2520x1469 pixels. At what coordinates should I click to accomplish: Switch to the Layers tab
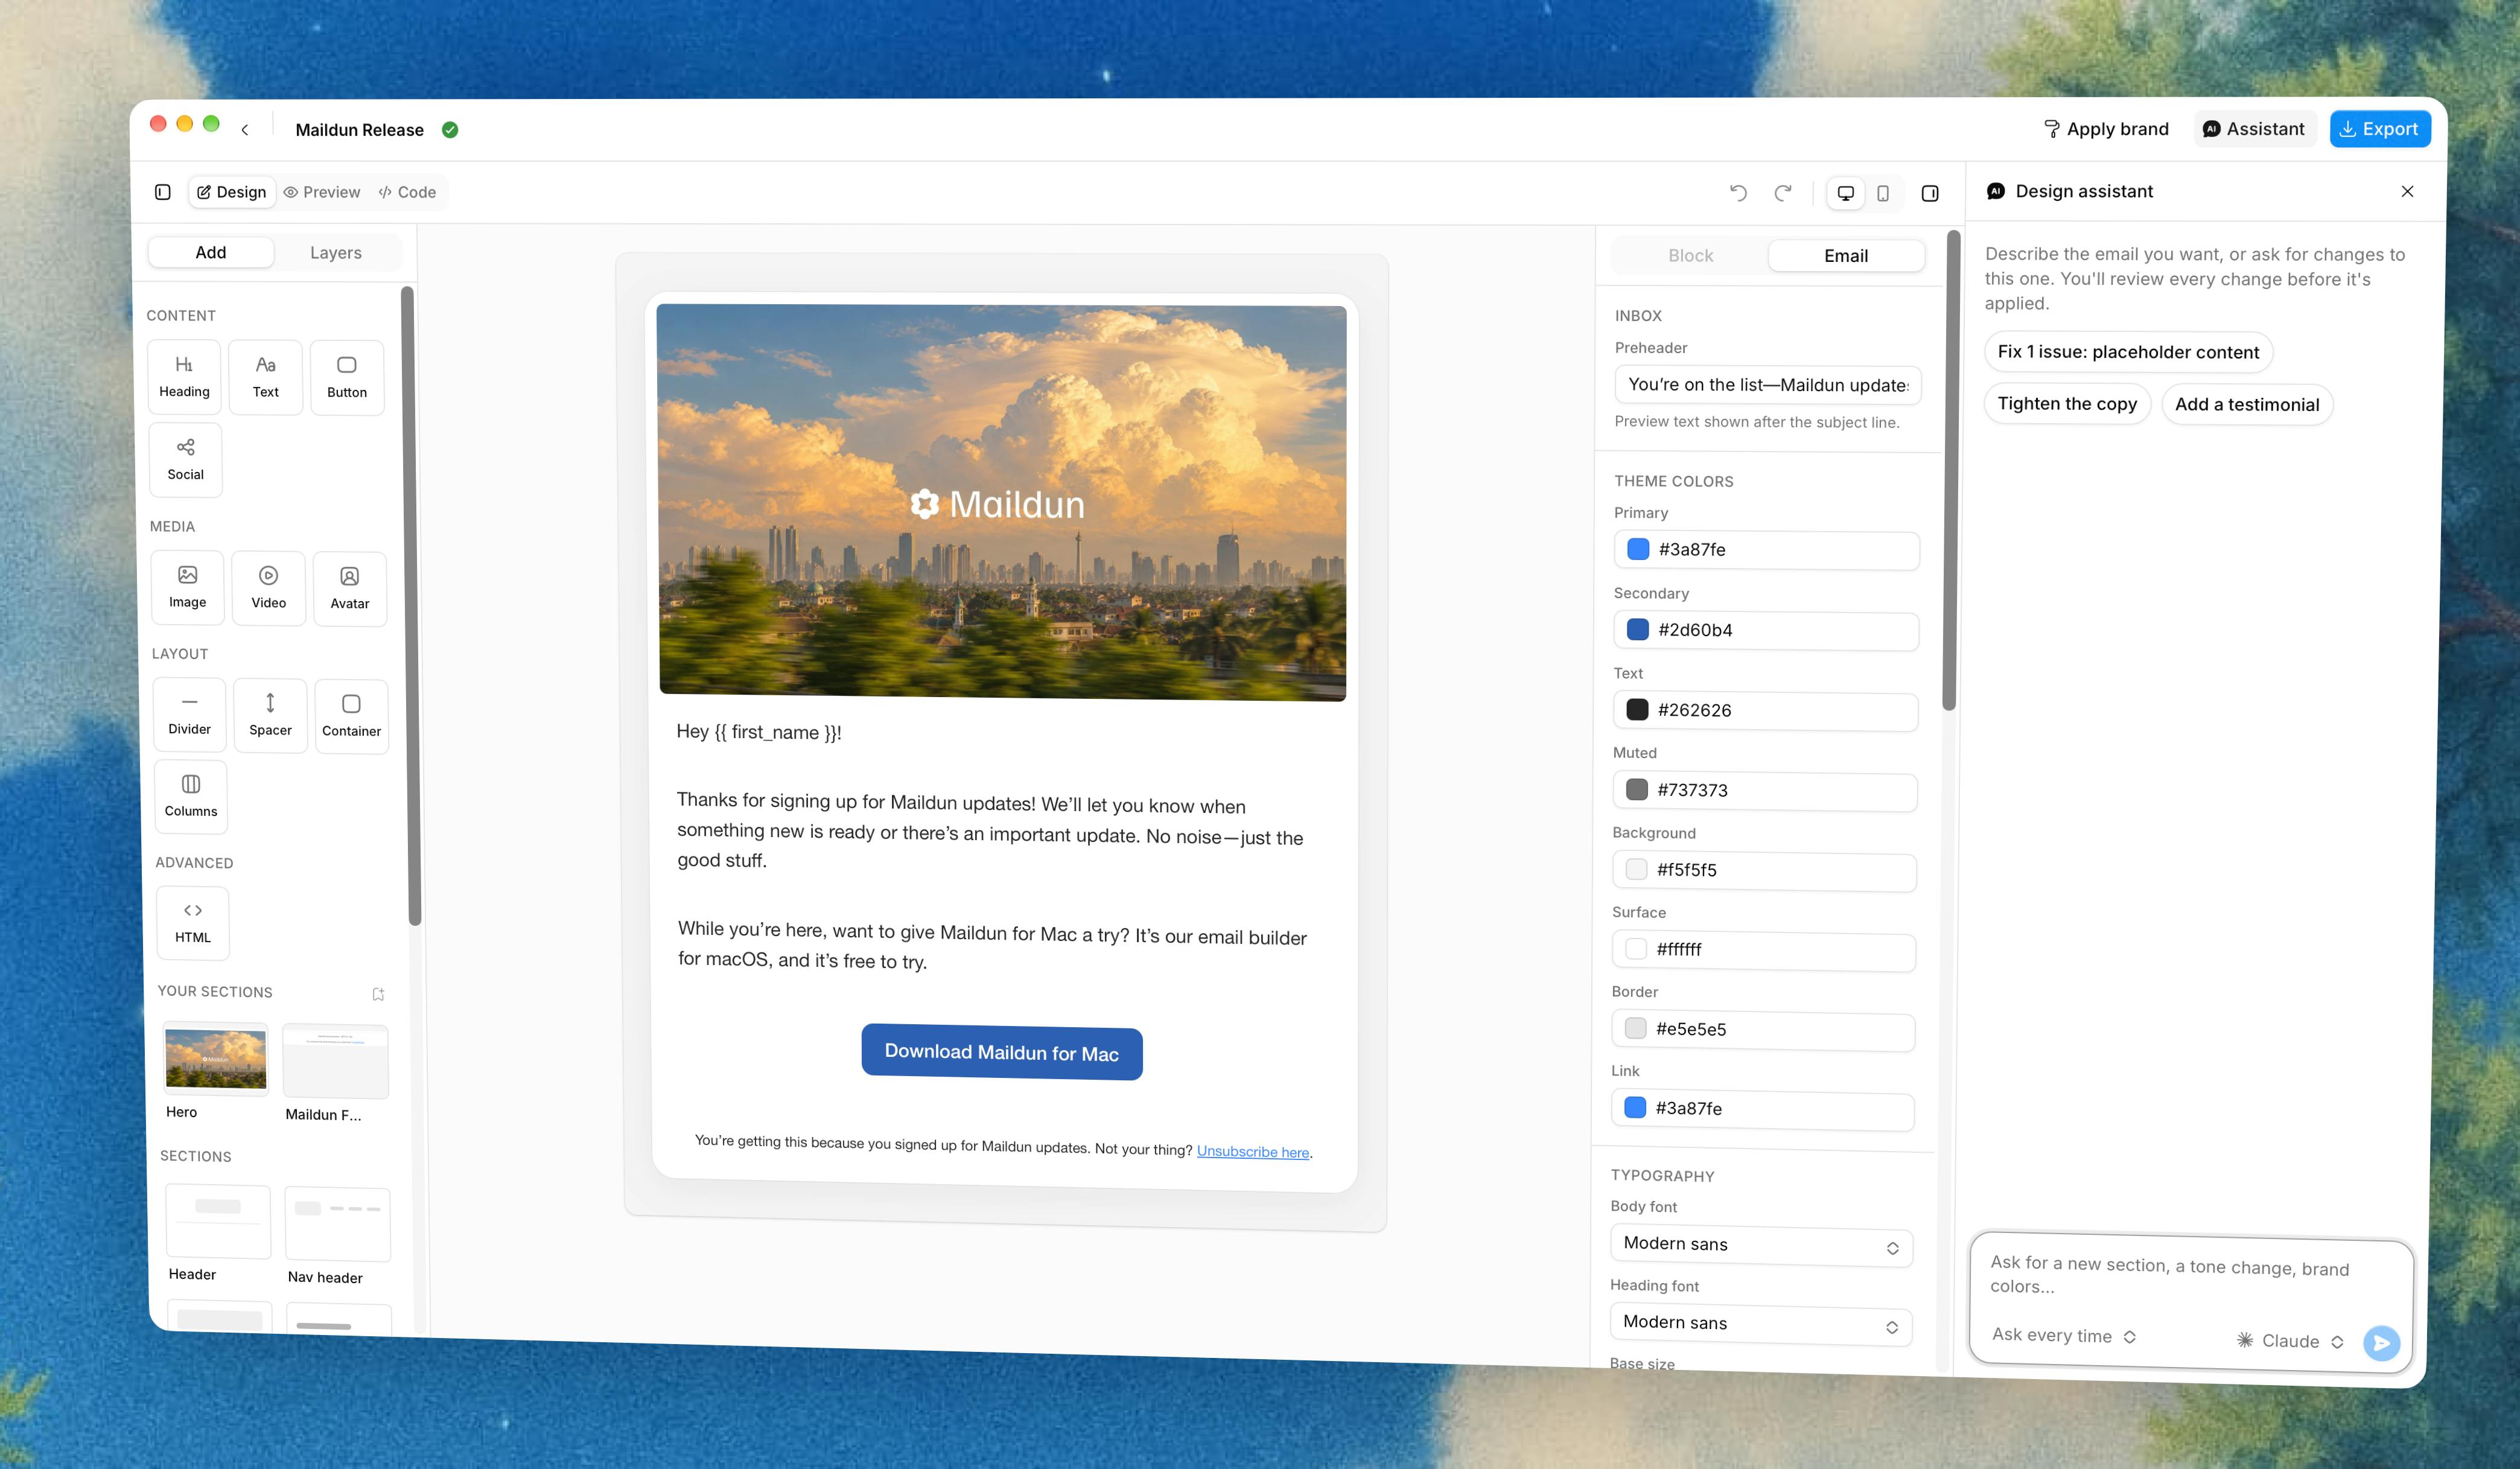pyautogui.click(x=336, y=253)
